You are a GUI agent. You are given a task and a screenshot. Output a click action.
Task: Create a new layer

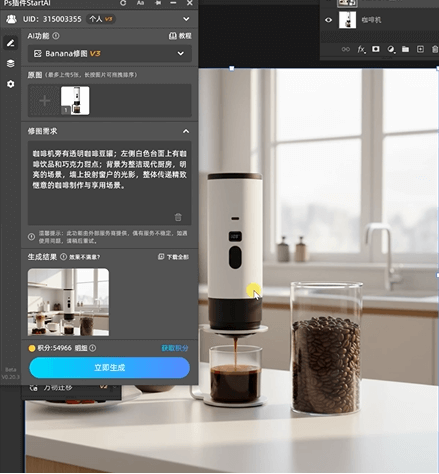point(420,49)
